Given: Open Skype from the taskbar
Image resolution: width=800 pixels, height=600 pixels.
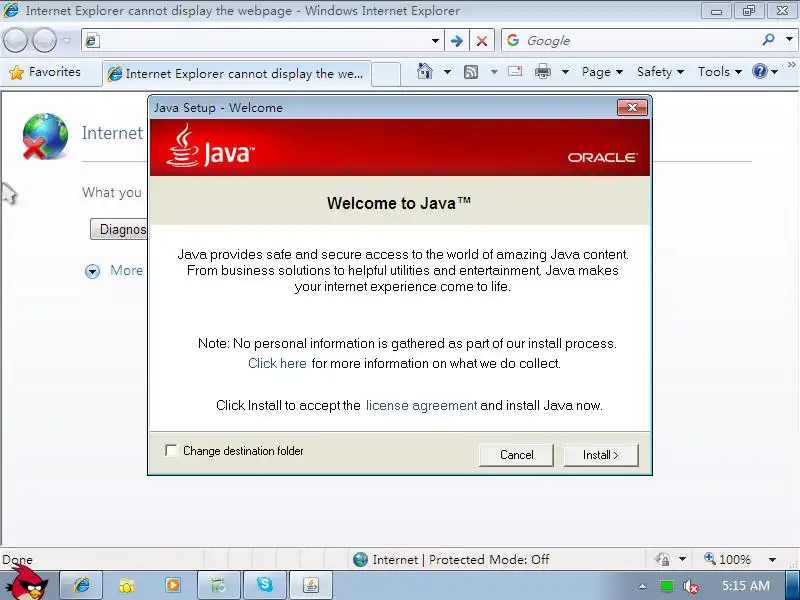Looking at the screenshot, I should [x=265, y=584].
